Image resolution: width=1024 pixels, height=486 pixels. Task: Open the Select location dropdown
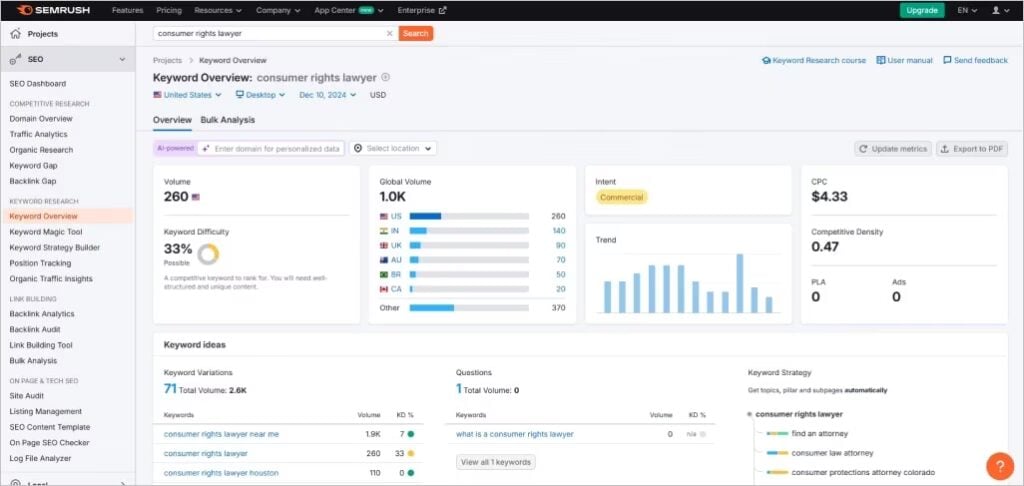coord(393,148)
